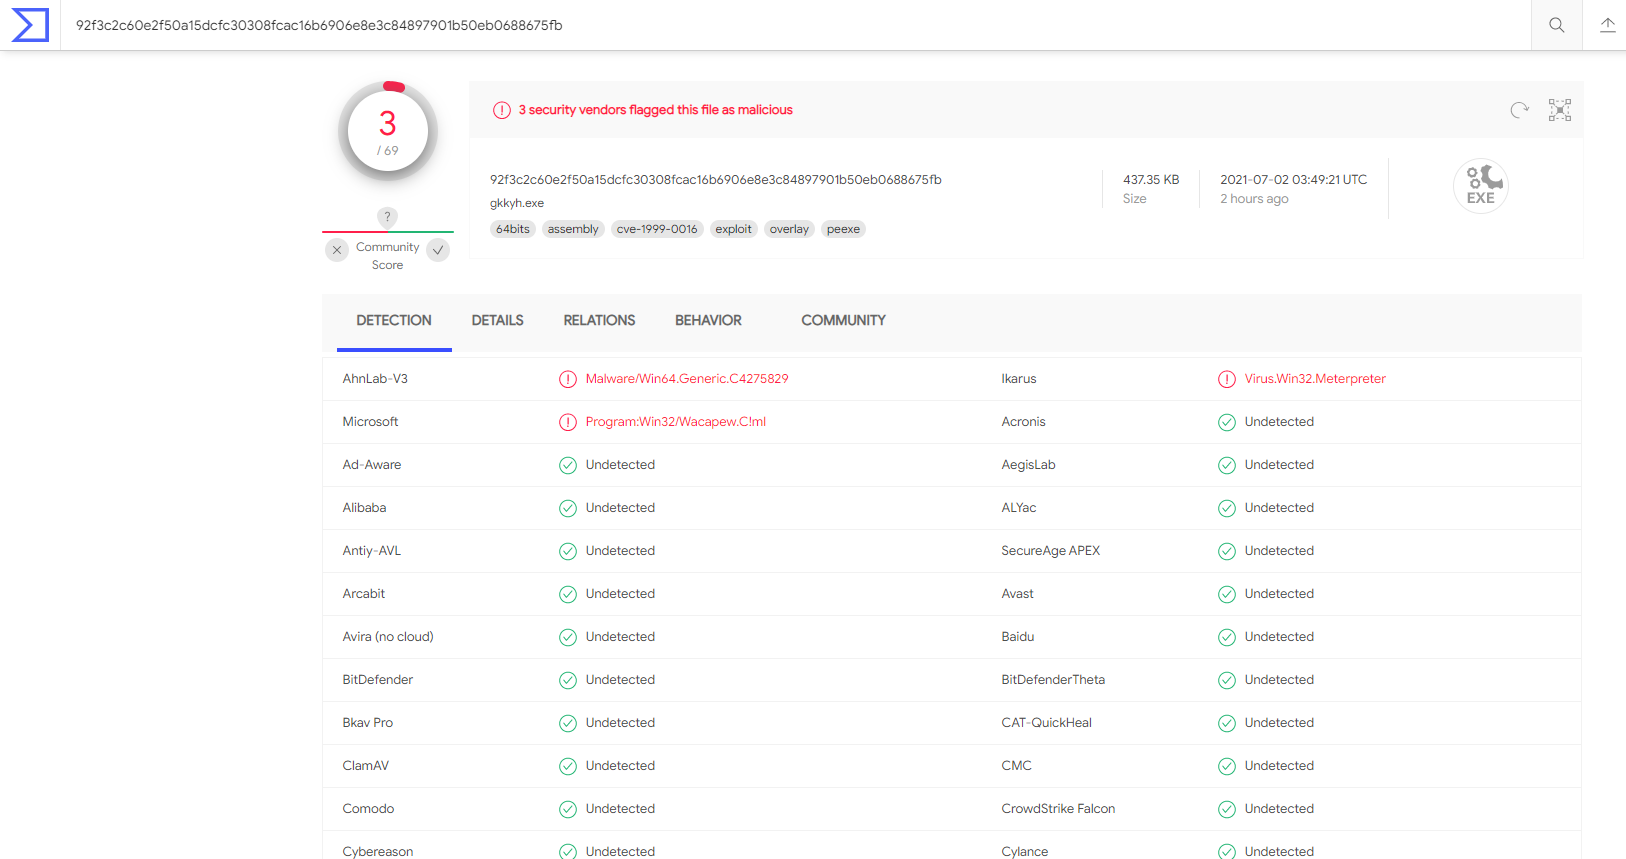Click the cve-1999-0016 tag
Image resolution: width=1626 pixels, height=859 pixels.
(x=657, y=229)
